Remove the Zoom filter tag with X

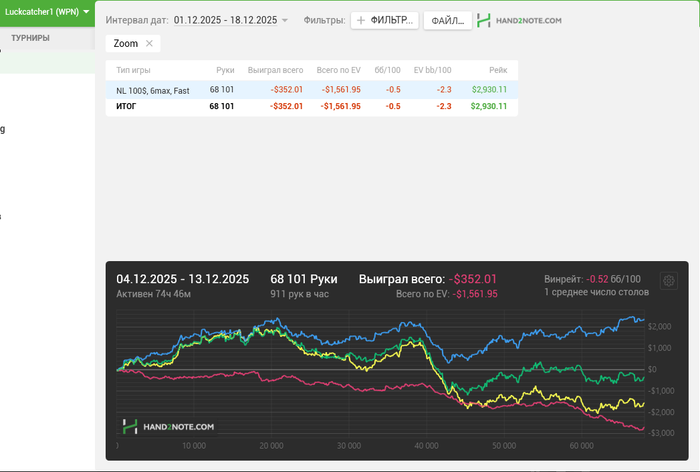(149, 44)
